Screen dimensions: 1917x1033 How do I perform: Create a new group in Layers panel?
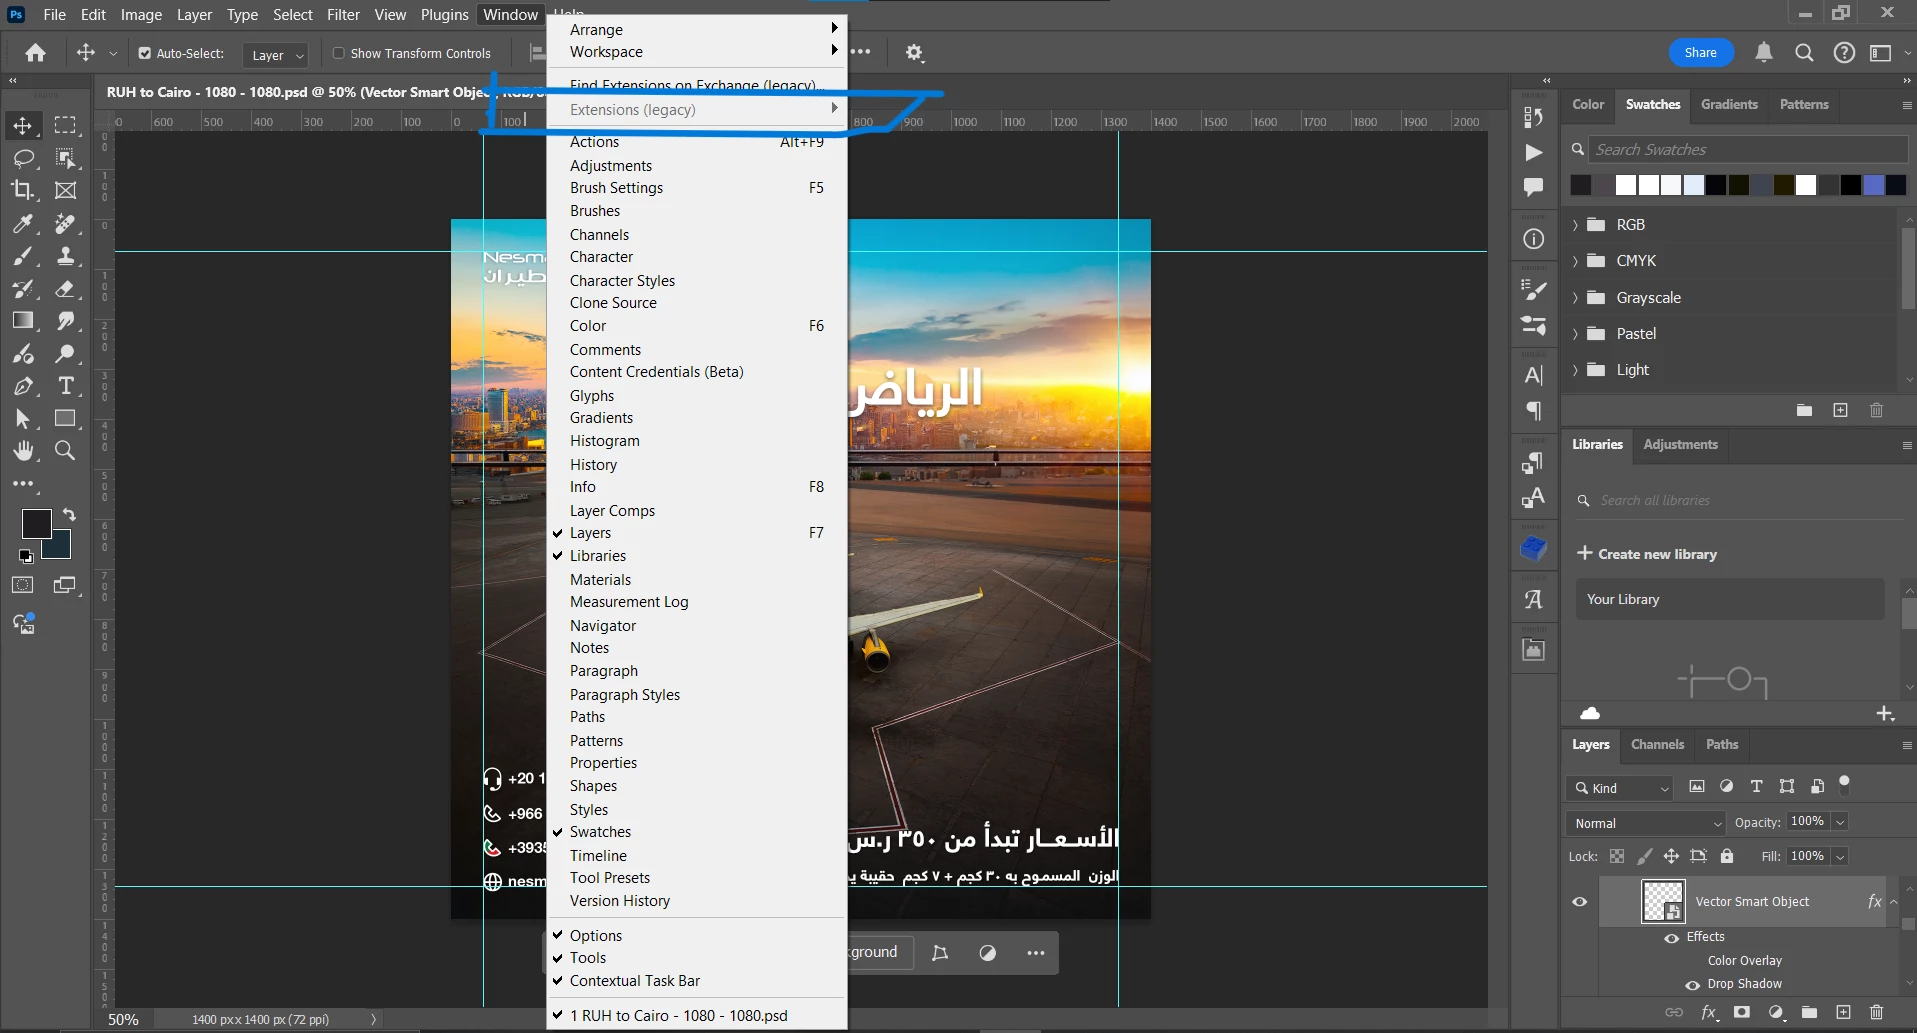(x=1809, y=1013)
